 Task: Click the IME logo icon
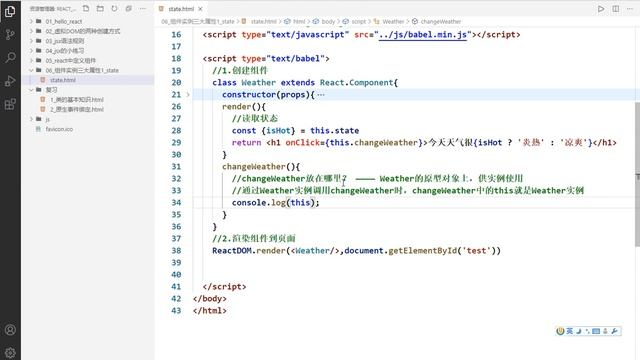click(560, 331)
